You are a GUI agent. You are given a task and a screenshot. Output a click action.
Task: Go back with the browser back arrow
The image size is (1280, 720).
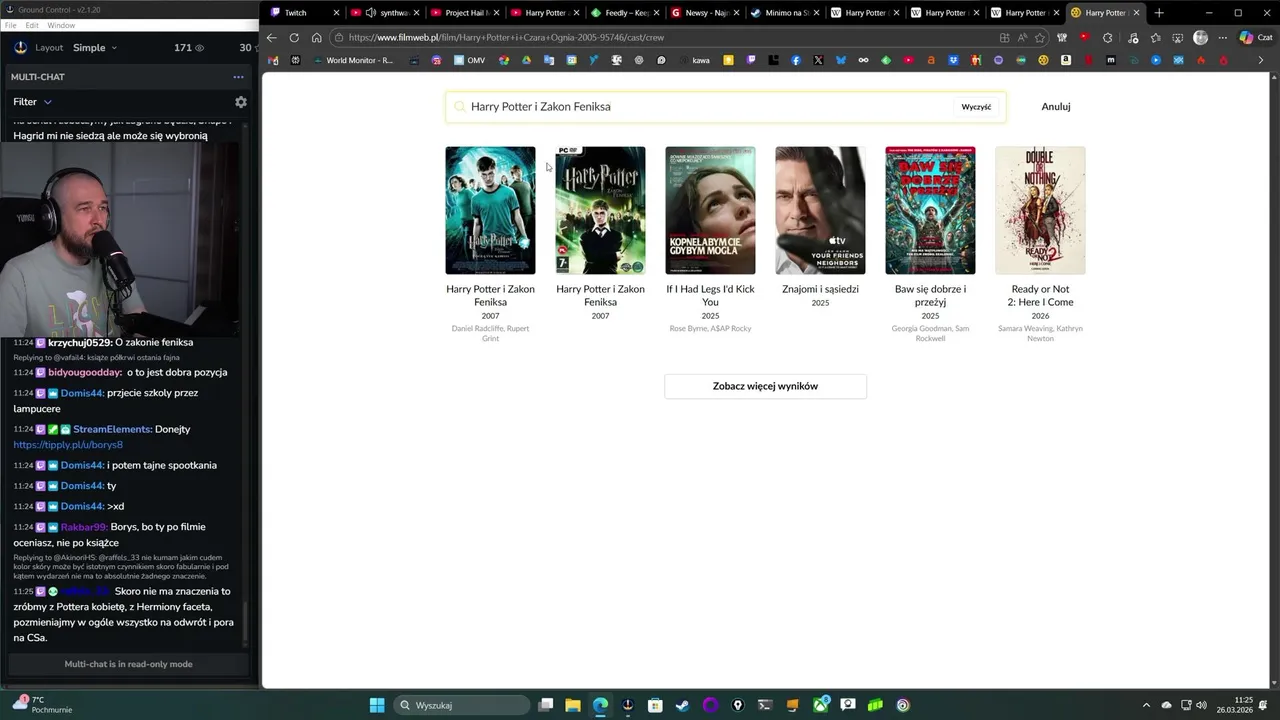(271, 38)
